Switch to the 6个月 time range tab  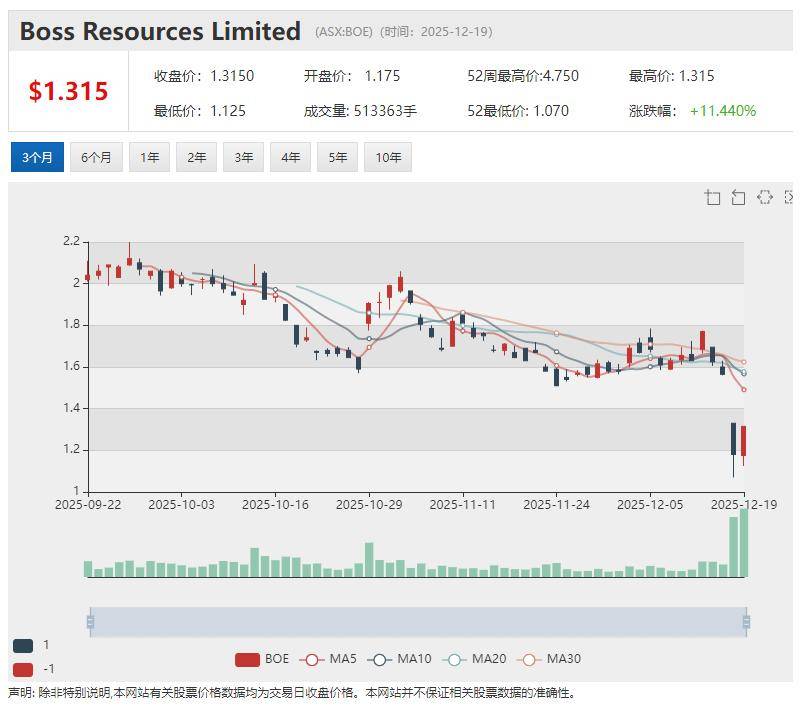pos(96,158)
